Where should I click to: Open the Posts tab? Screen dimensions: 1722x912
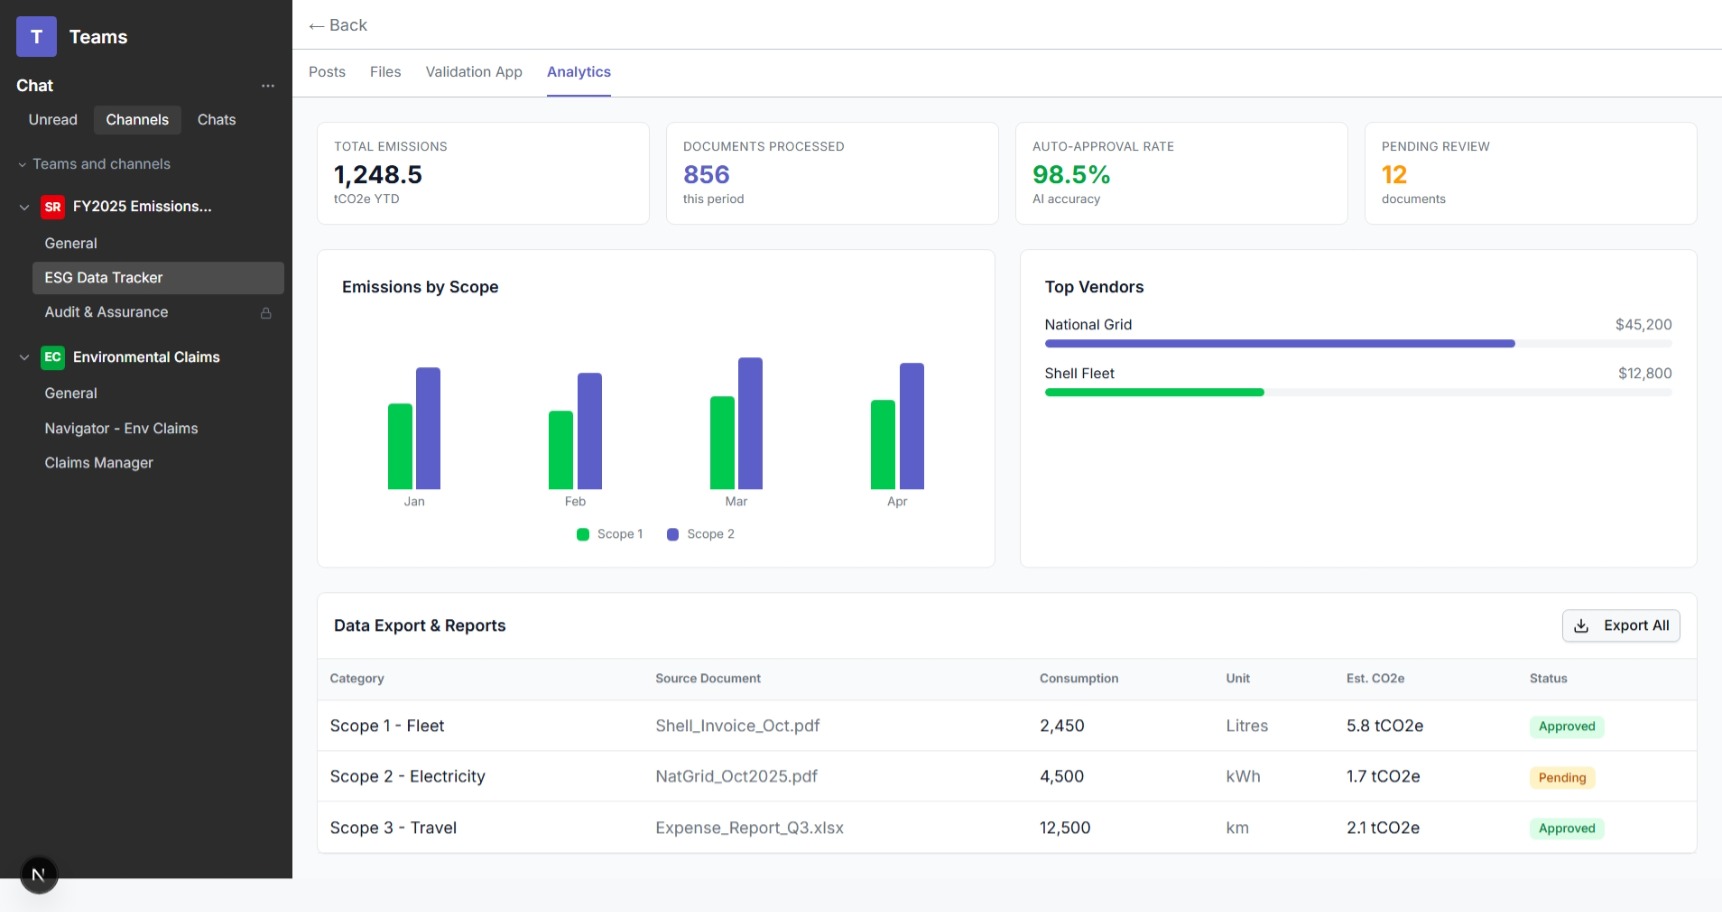327,71
